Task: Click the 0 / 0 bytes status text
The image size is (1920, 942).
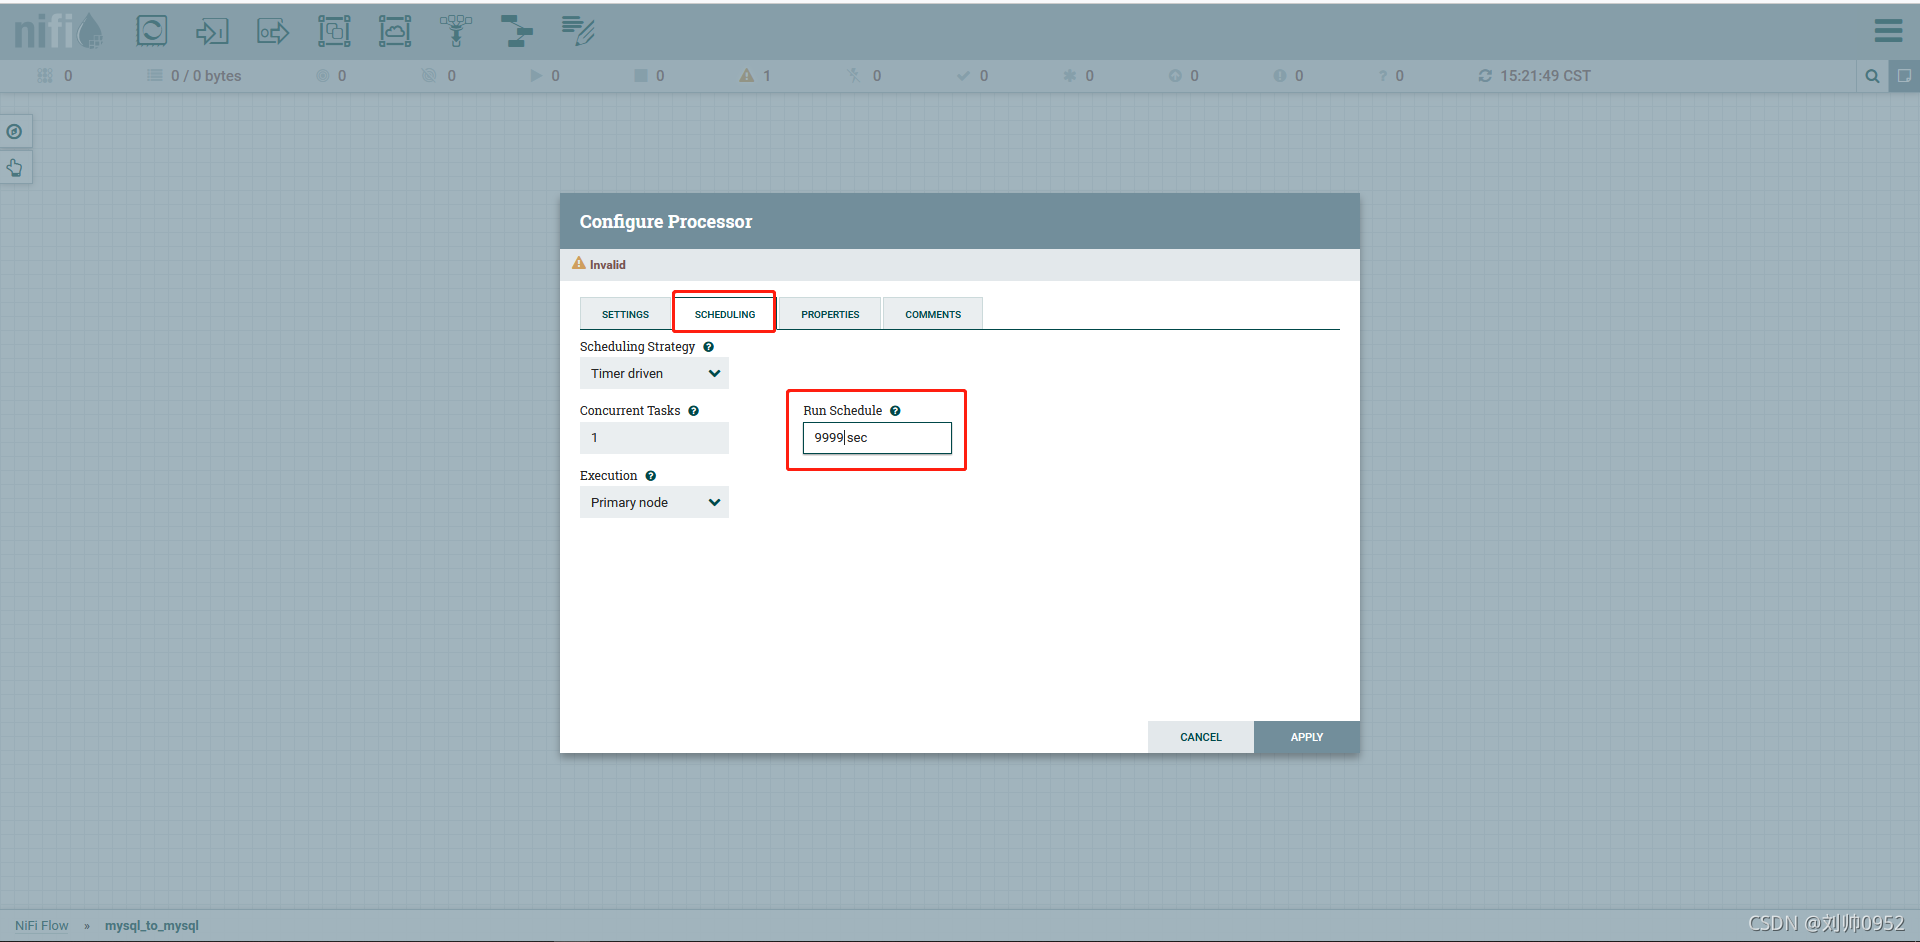Action: 206,76
